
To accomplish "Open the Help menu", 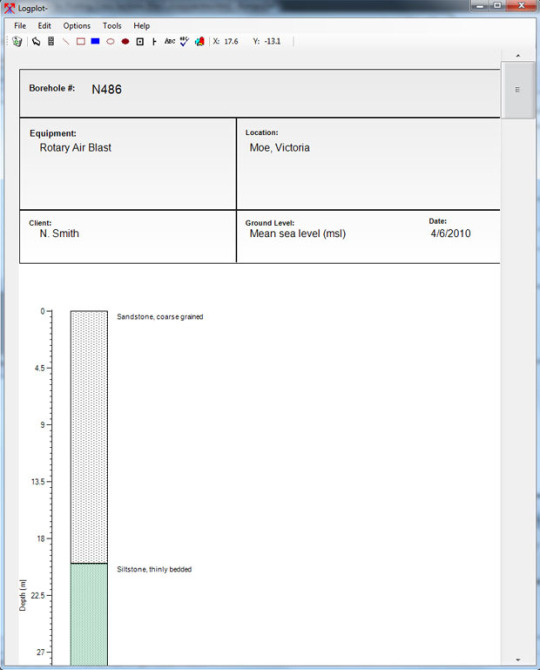I will (141, 26).
